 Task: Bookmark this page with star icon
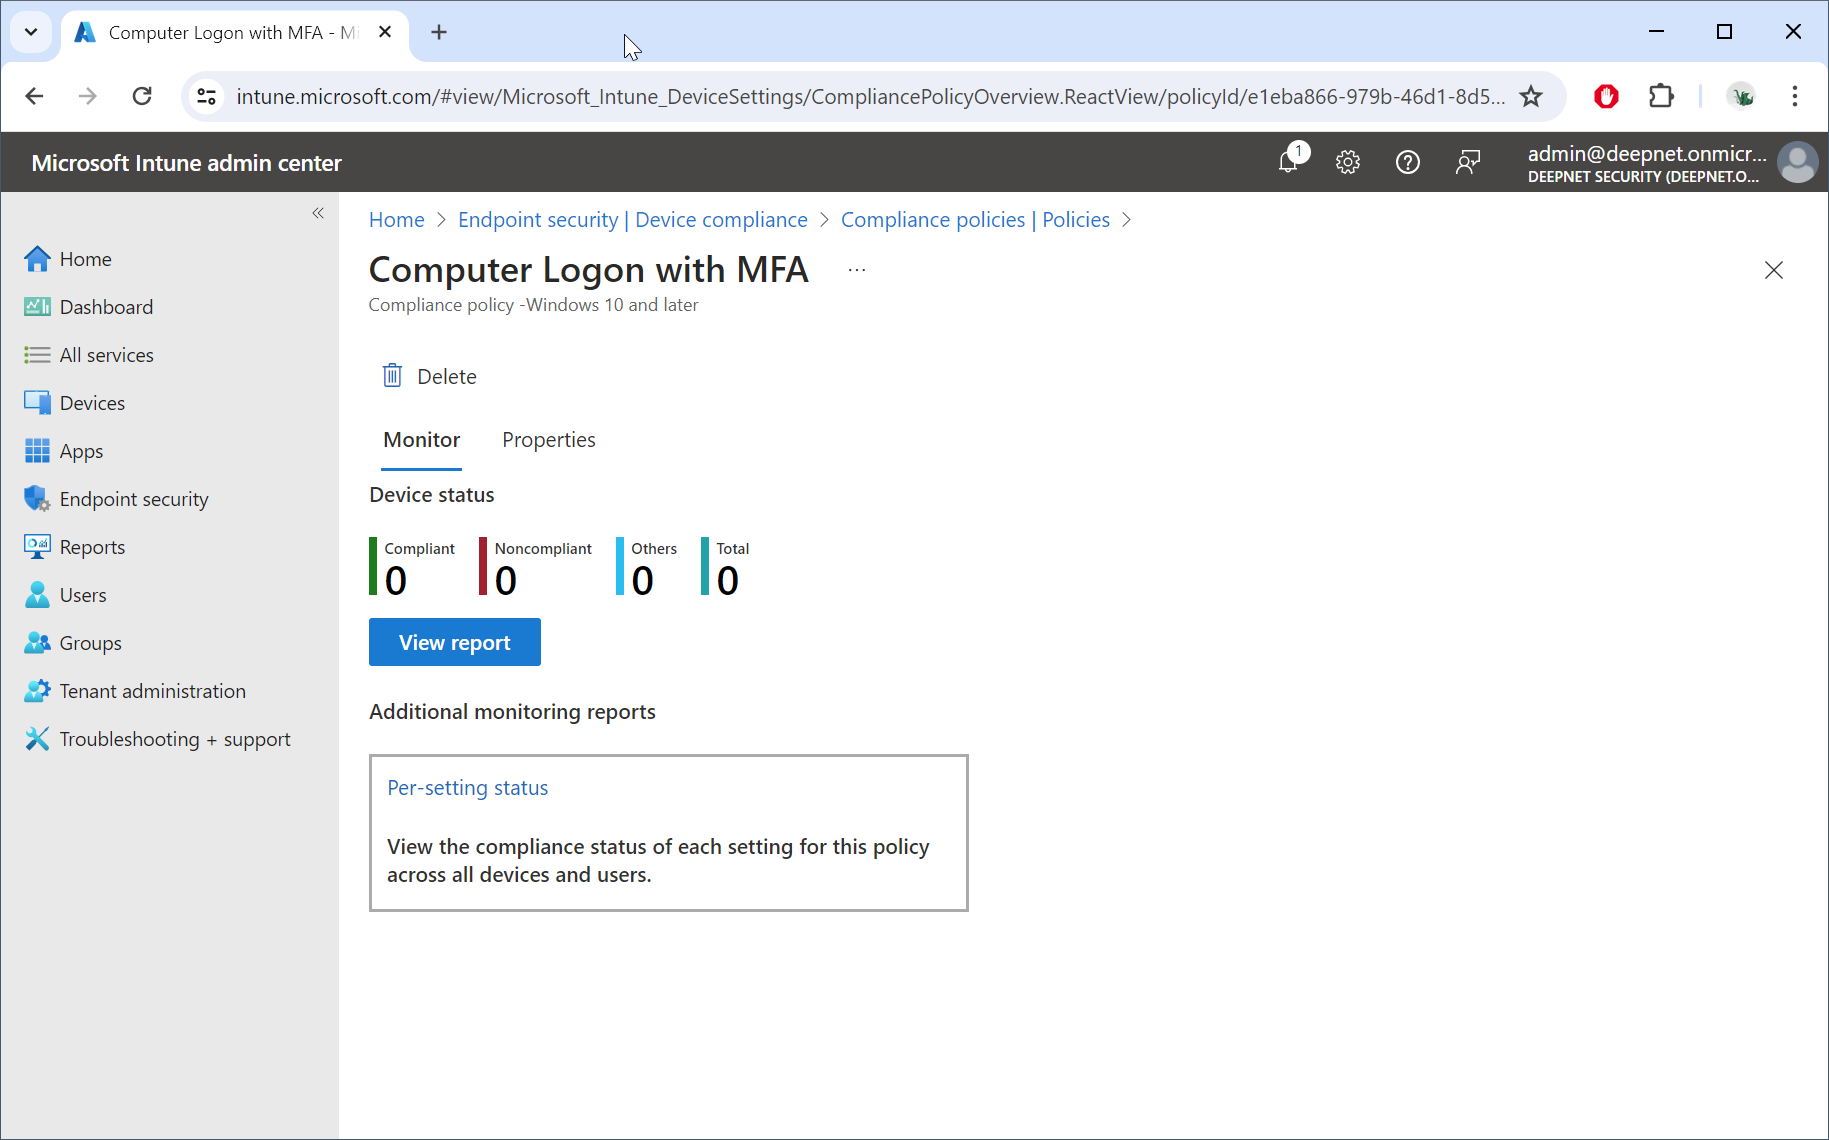pos(1531,96)
